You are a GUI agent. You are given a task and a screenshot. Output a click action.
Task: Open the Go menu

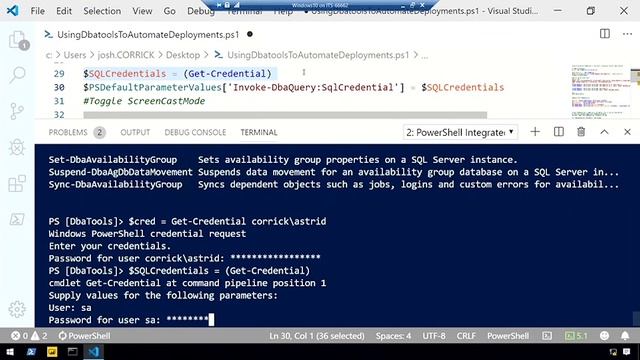169,11
